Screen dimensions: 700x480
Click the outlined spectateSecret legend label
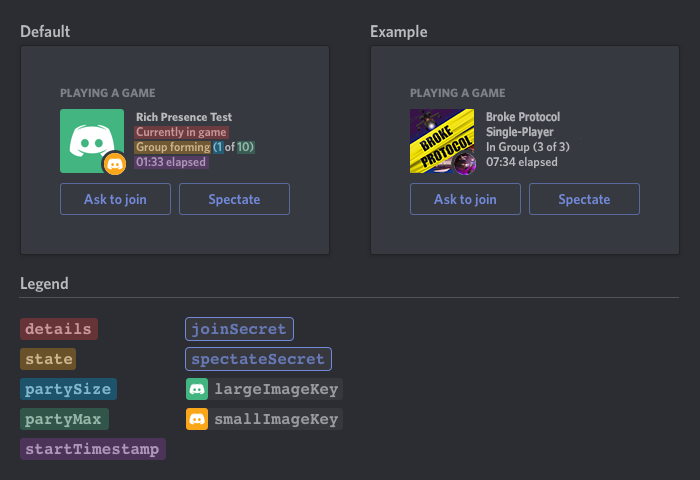[x=258, y=359]
